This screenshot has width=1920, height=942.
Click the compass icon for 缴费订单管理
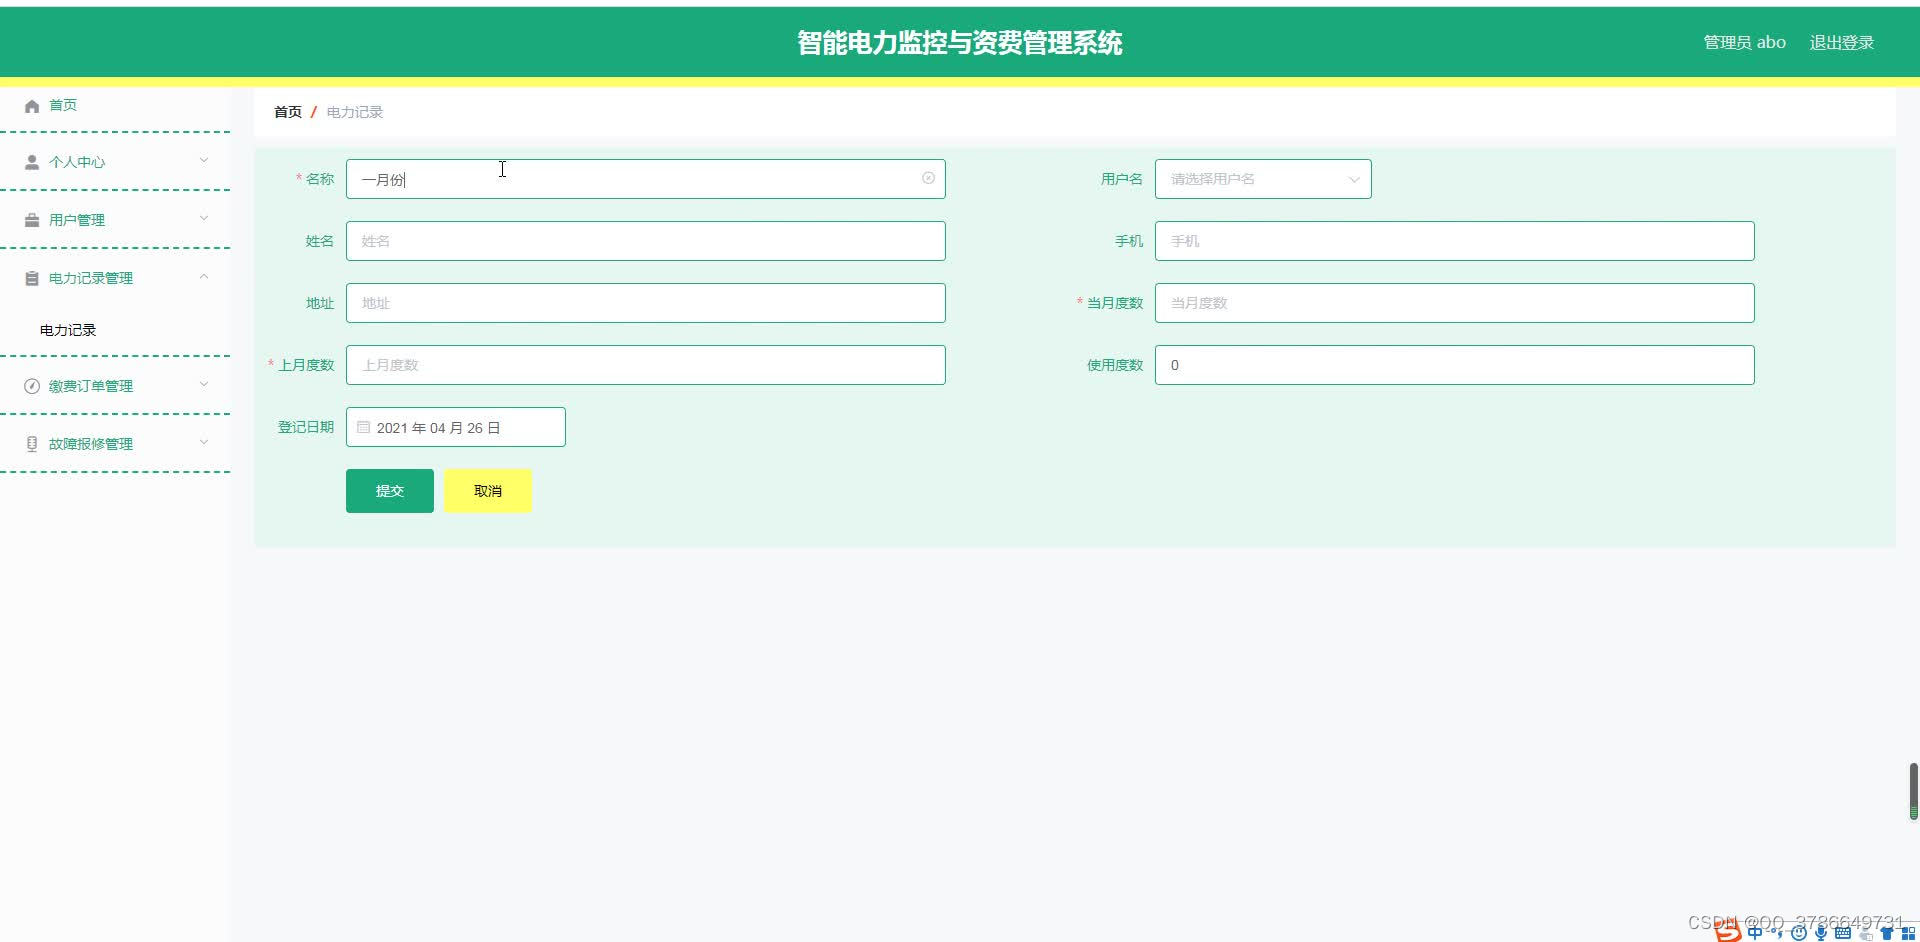(32, 386)
